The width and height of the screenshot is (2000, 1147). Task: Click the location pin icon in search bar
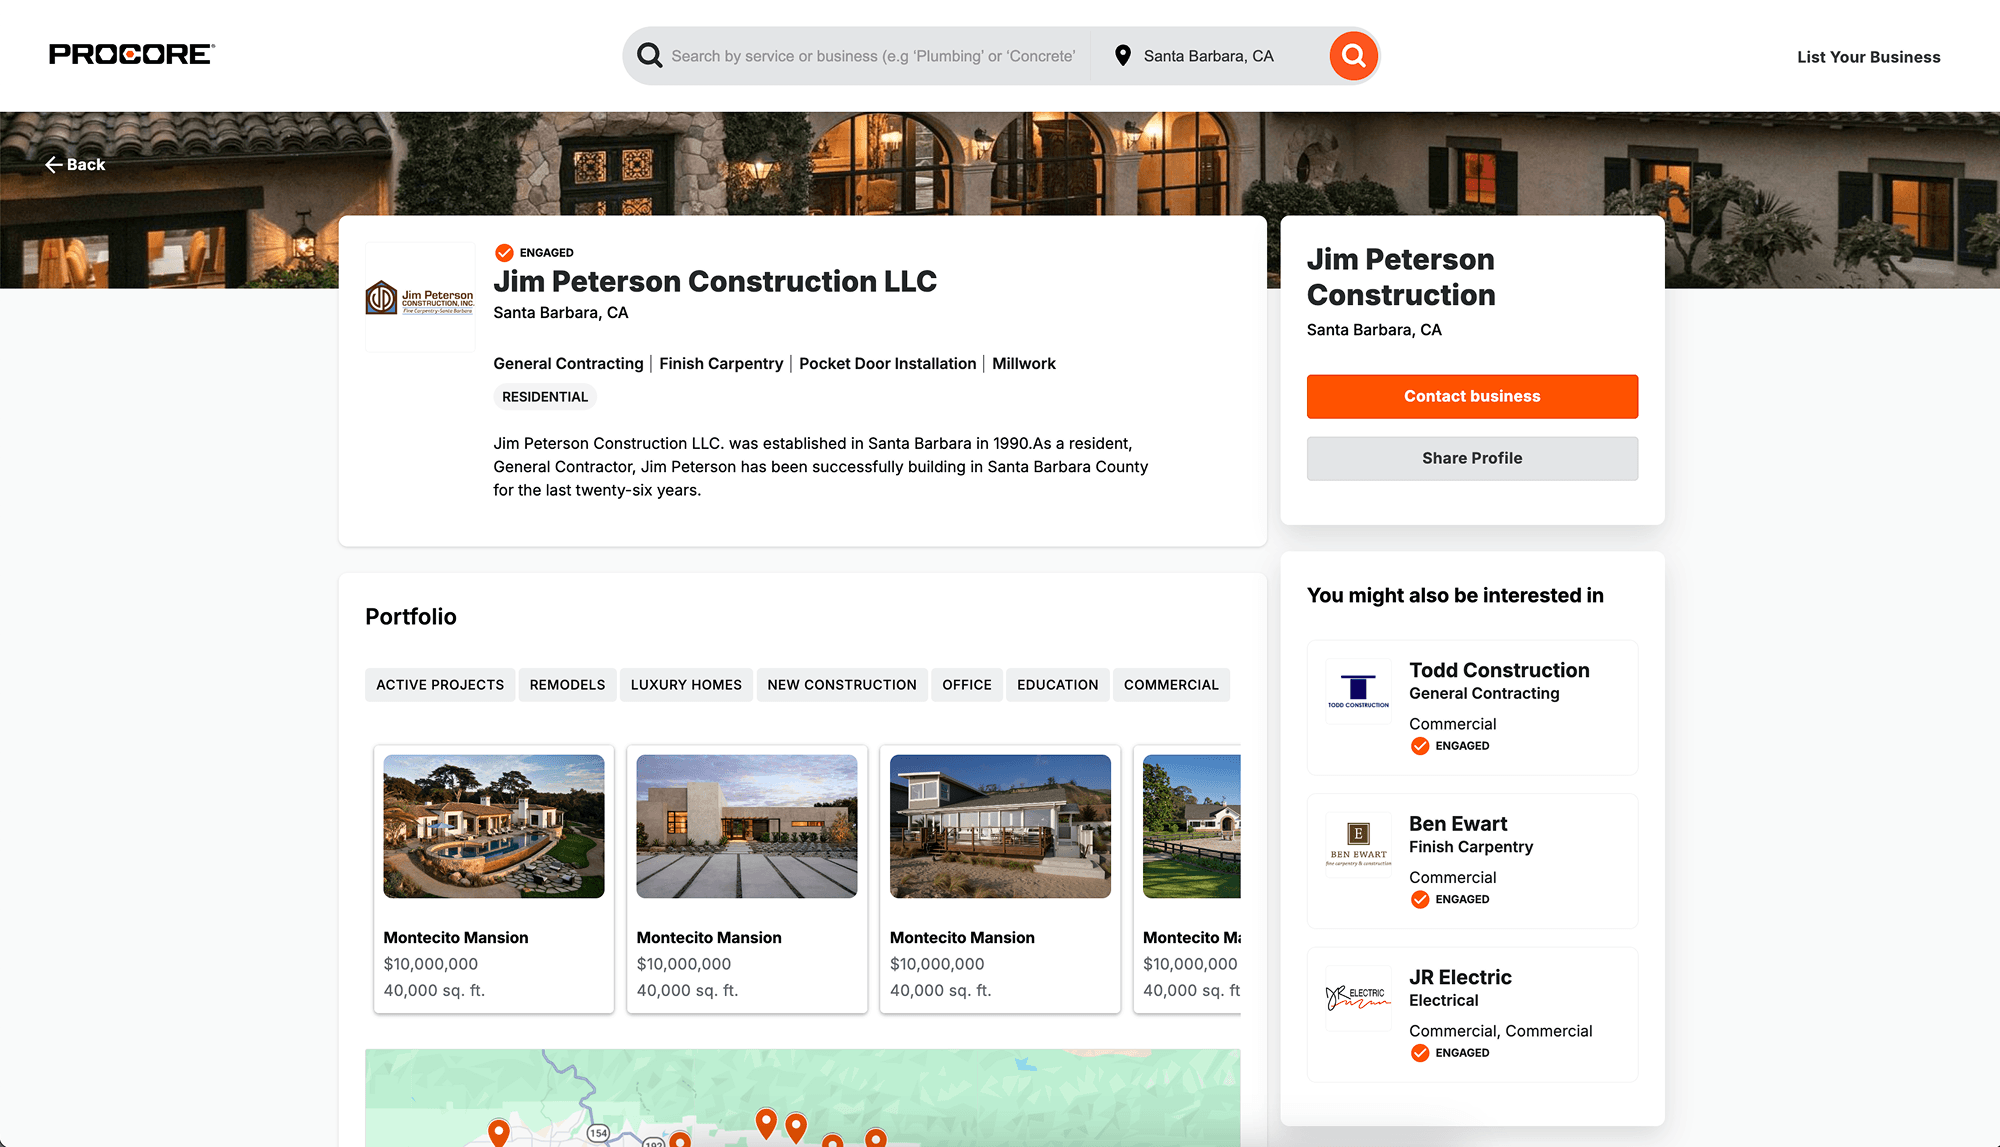click(x=1121, y=56)
